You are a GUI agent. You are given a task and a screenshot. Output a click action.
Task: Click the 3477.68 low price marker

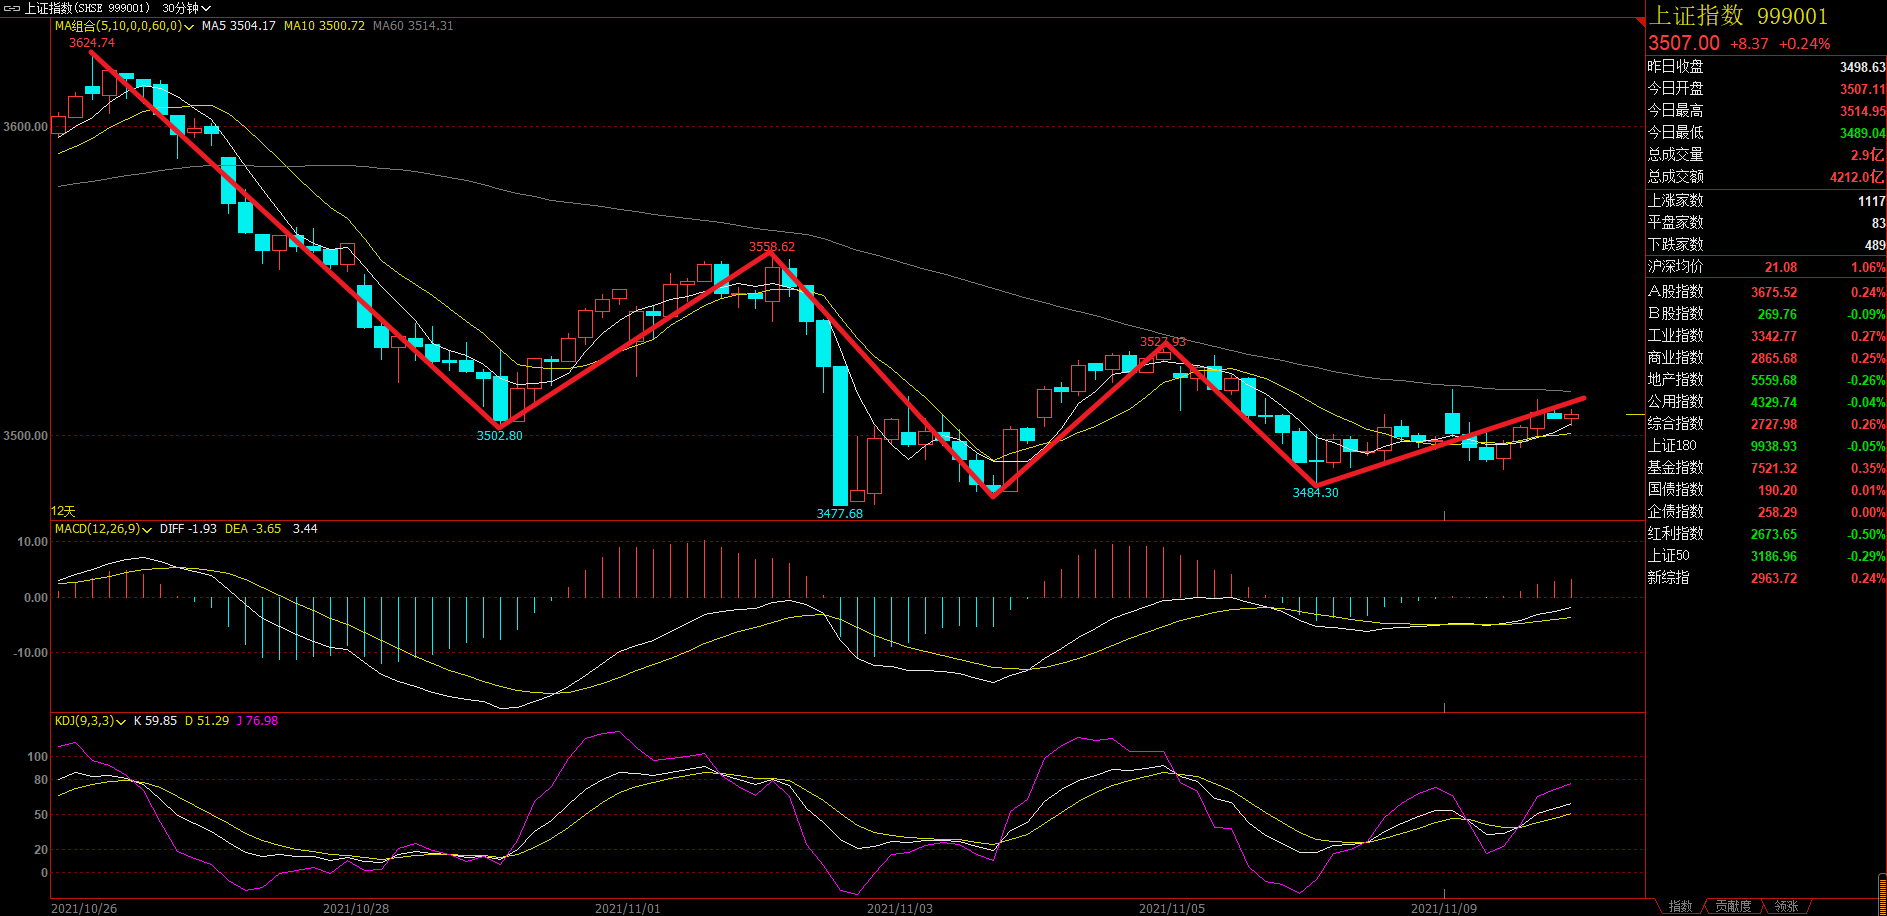click(839, 514)
